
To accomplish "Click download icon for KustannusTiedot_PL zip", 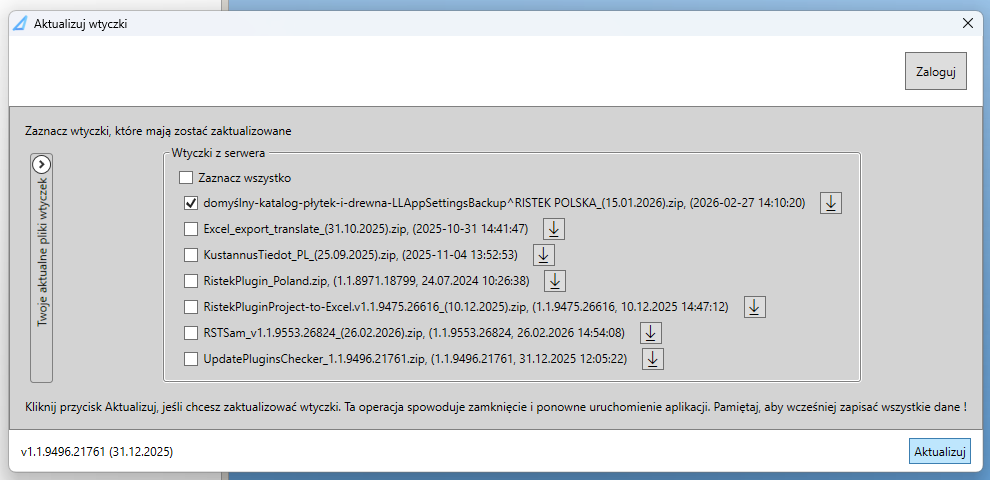I will pos(543,255).
